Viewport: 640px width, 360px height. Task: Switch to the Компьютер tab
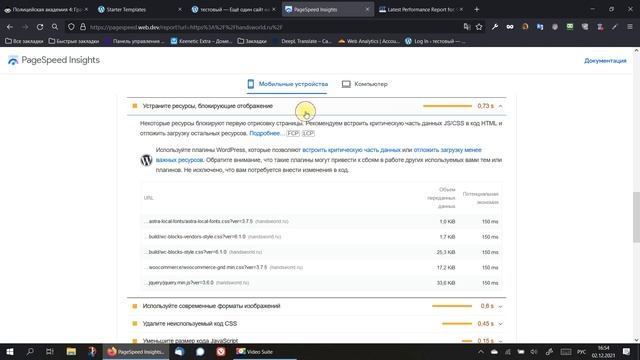click(x=364, y=84)
